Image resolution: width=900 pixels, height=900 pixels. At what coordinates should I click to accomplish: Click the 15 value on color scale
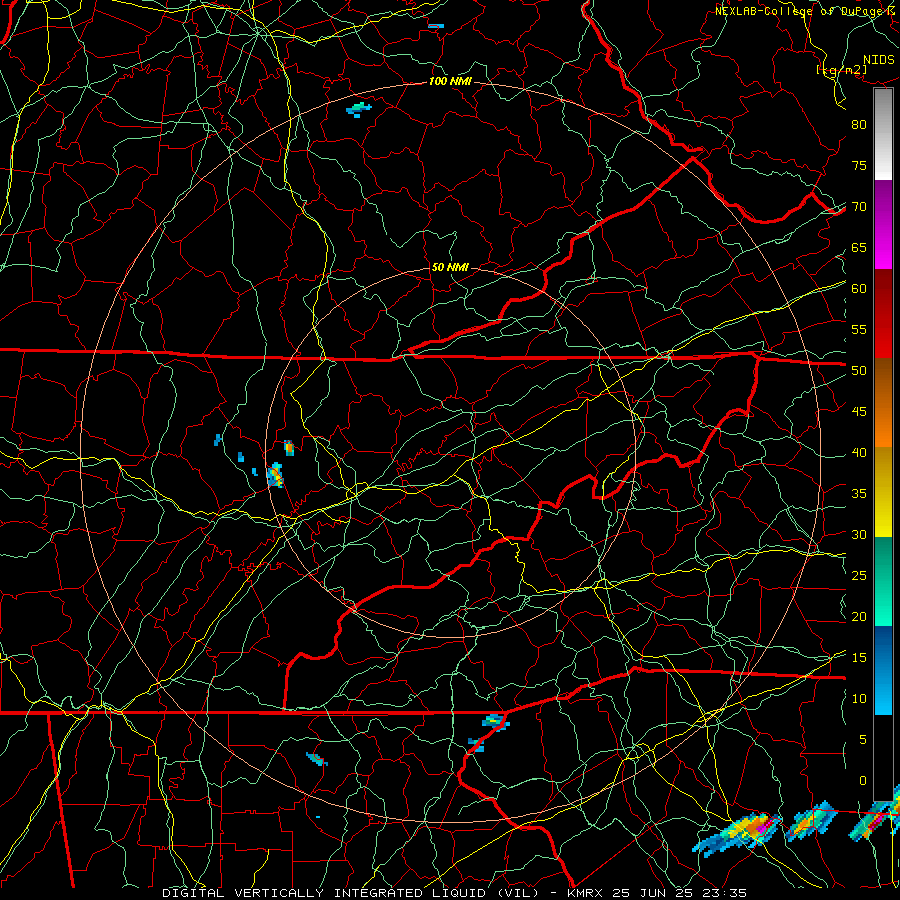pos(859,657)
